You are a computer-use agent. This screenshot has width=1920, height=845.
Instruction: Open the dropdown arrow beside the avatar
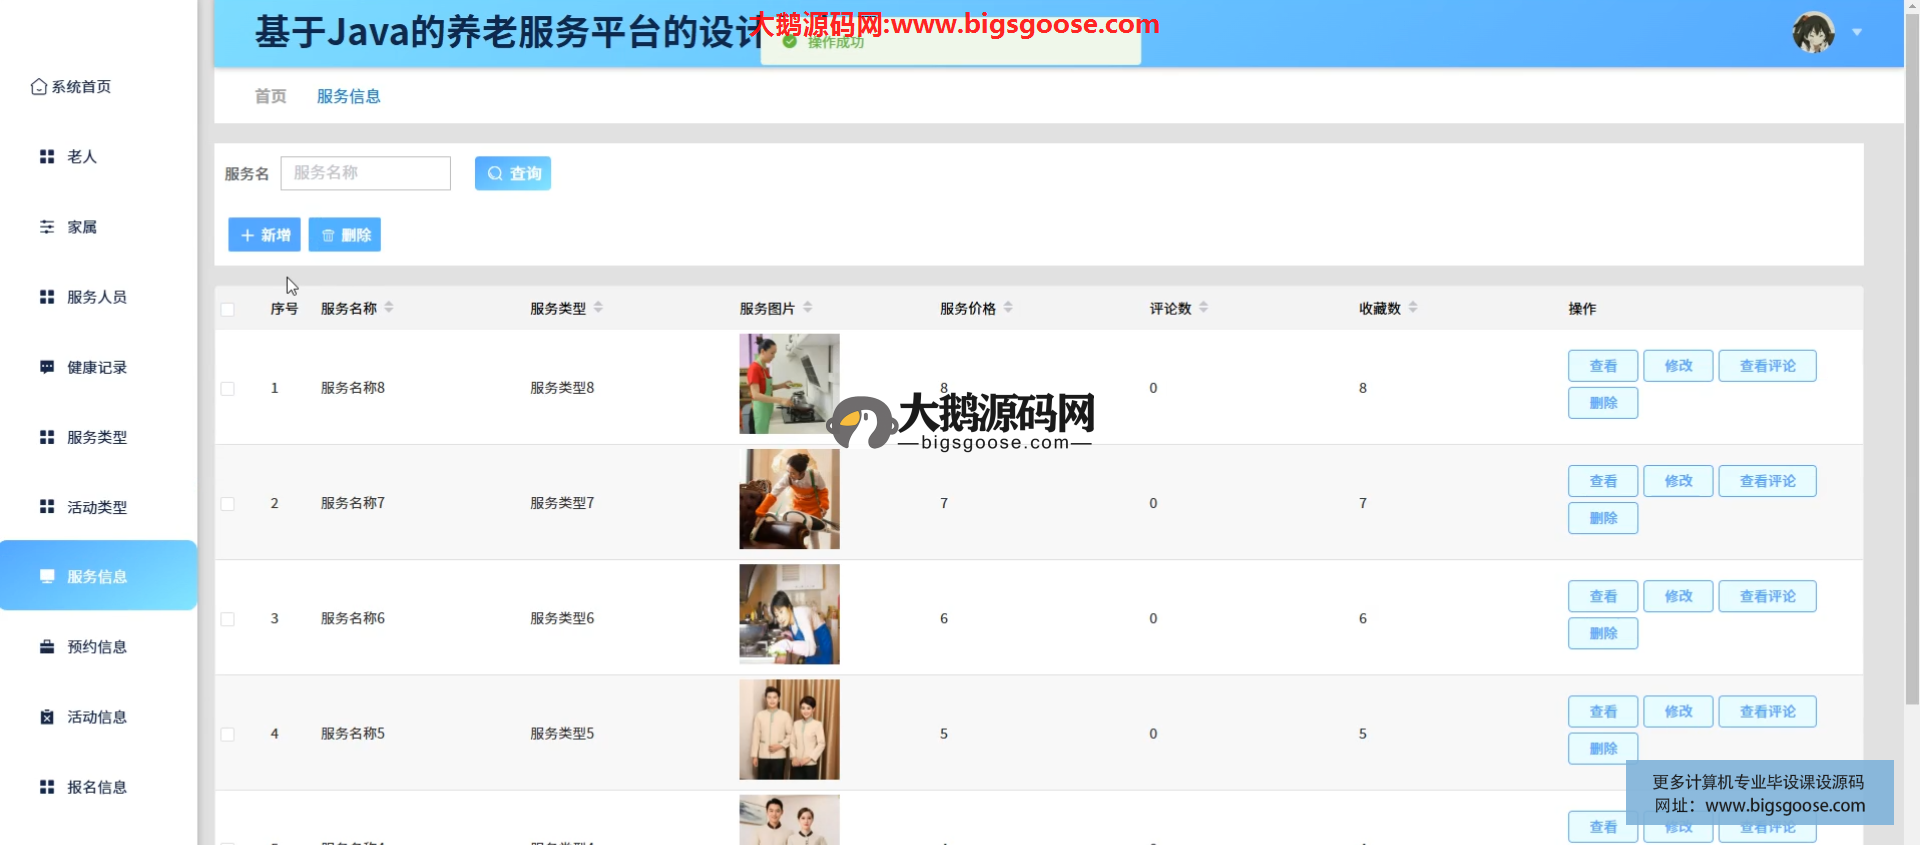[x=1857, y=33]
